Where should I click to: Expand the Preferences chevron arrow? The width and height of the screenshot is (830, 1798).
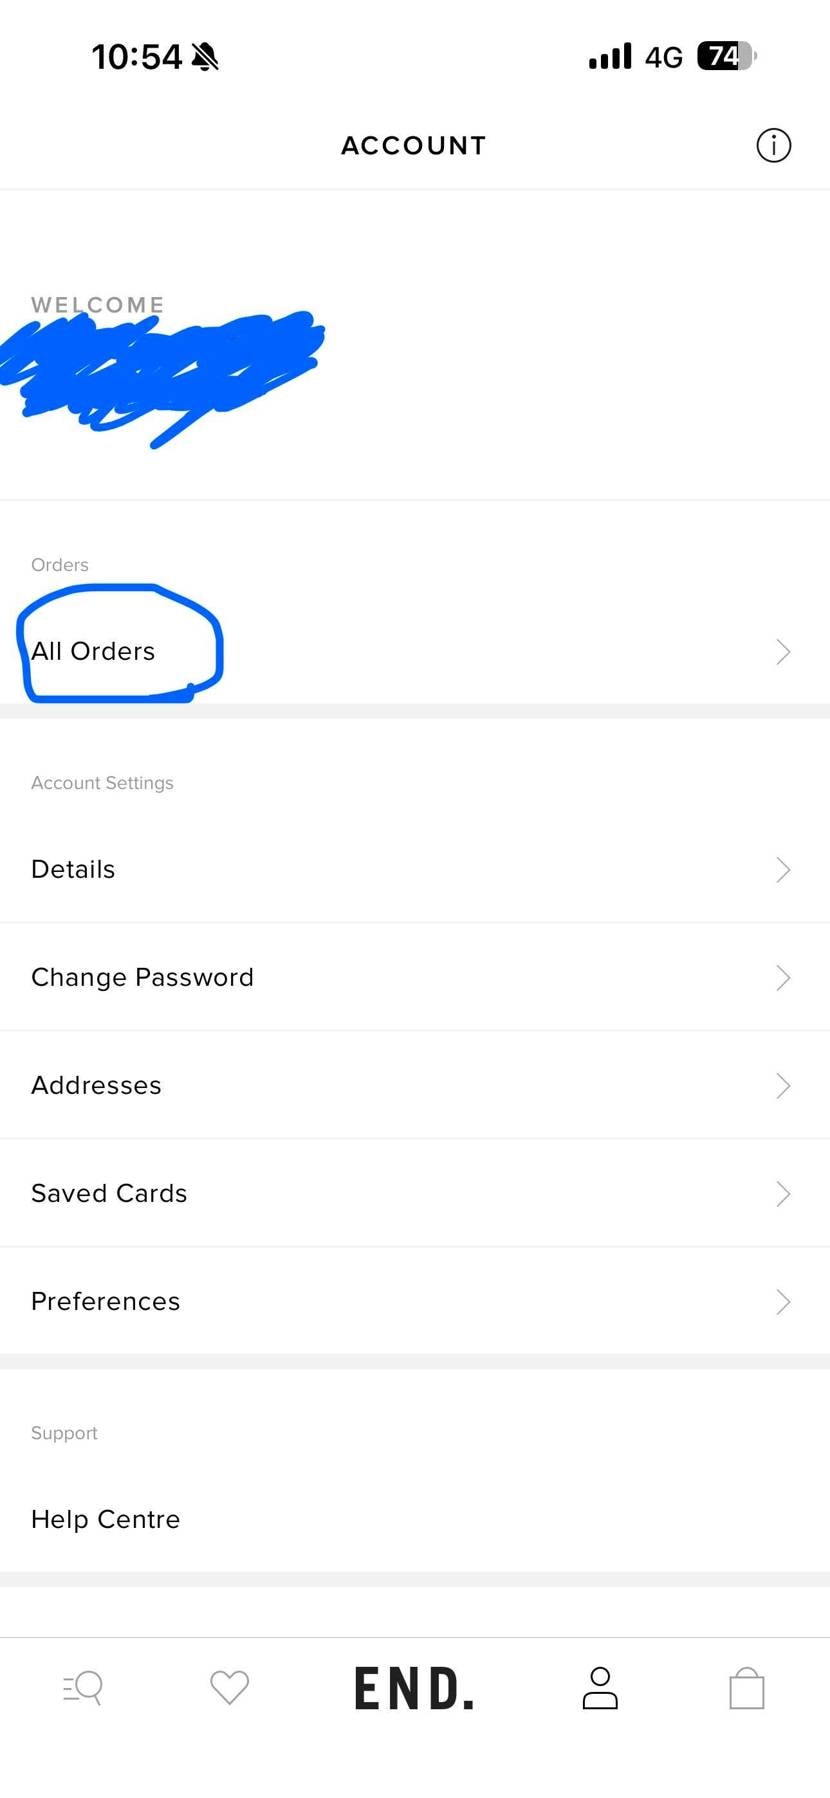tap(783, 1302)
